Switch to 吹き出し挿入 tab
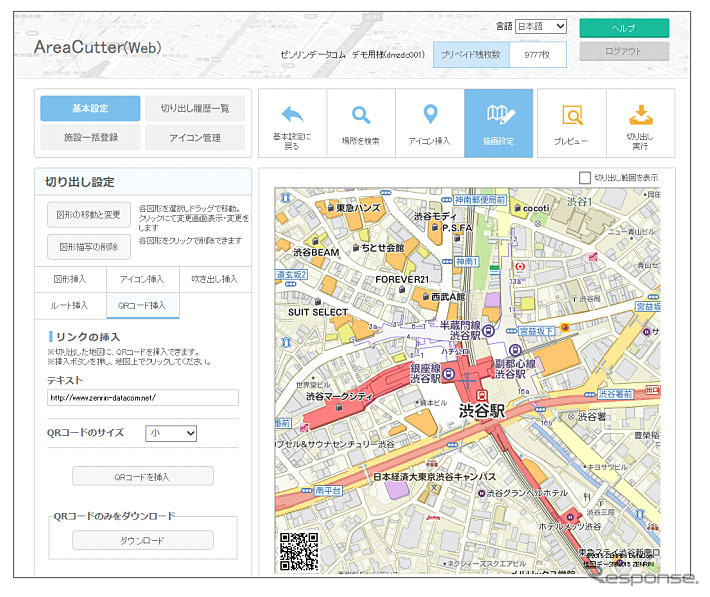The width and height of the screenshot is (710, 597). [215, 279]
